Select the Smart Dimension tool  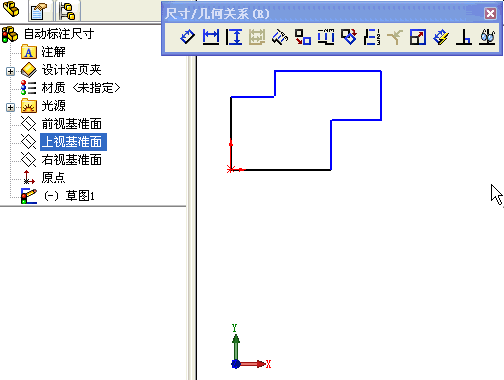click(x=188, y=37)
